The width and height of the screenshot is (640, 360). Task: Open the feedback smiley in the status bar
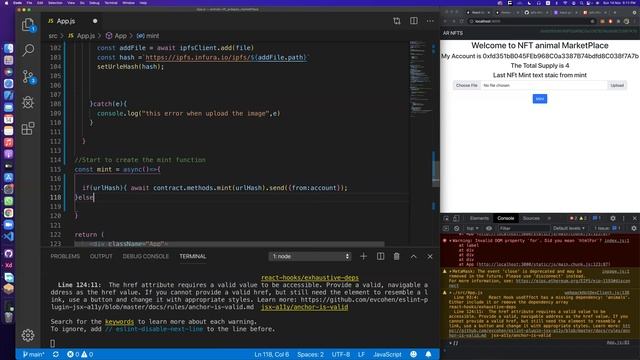point(413,354)
